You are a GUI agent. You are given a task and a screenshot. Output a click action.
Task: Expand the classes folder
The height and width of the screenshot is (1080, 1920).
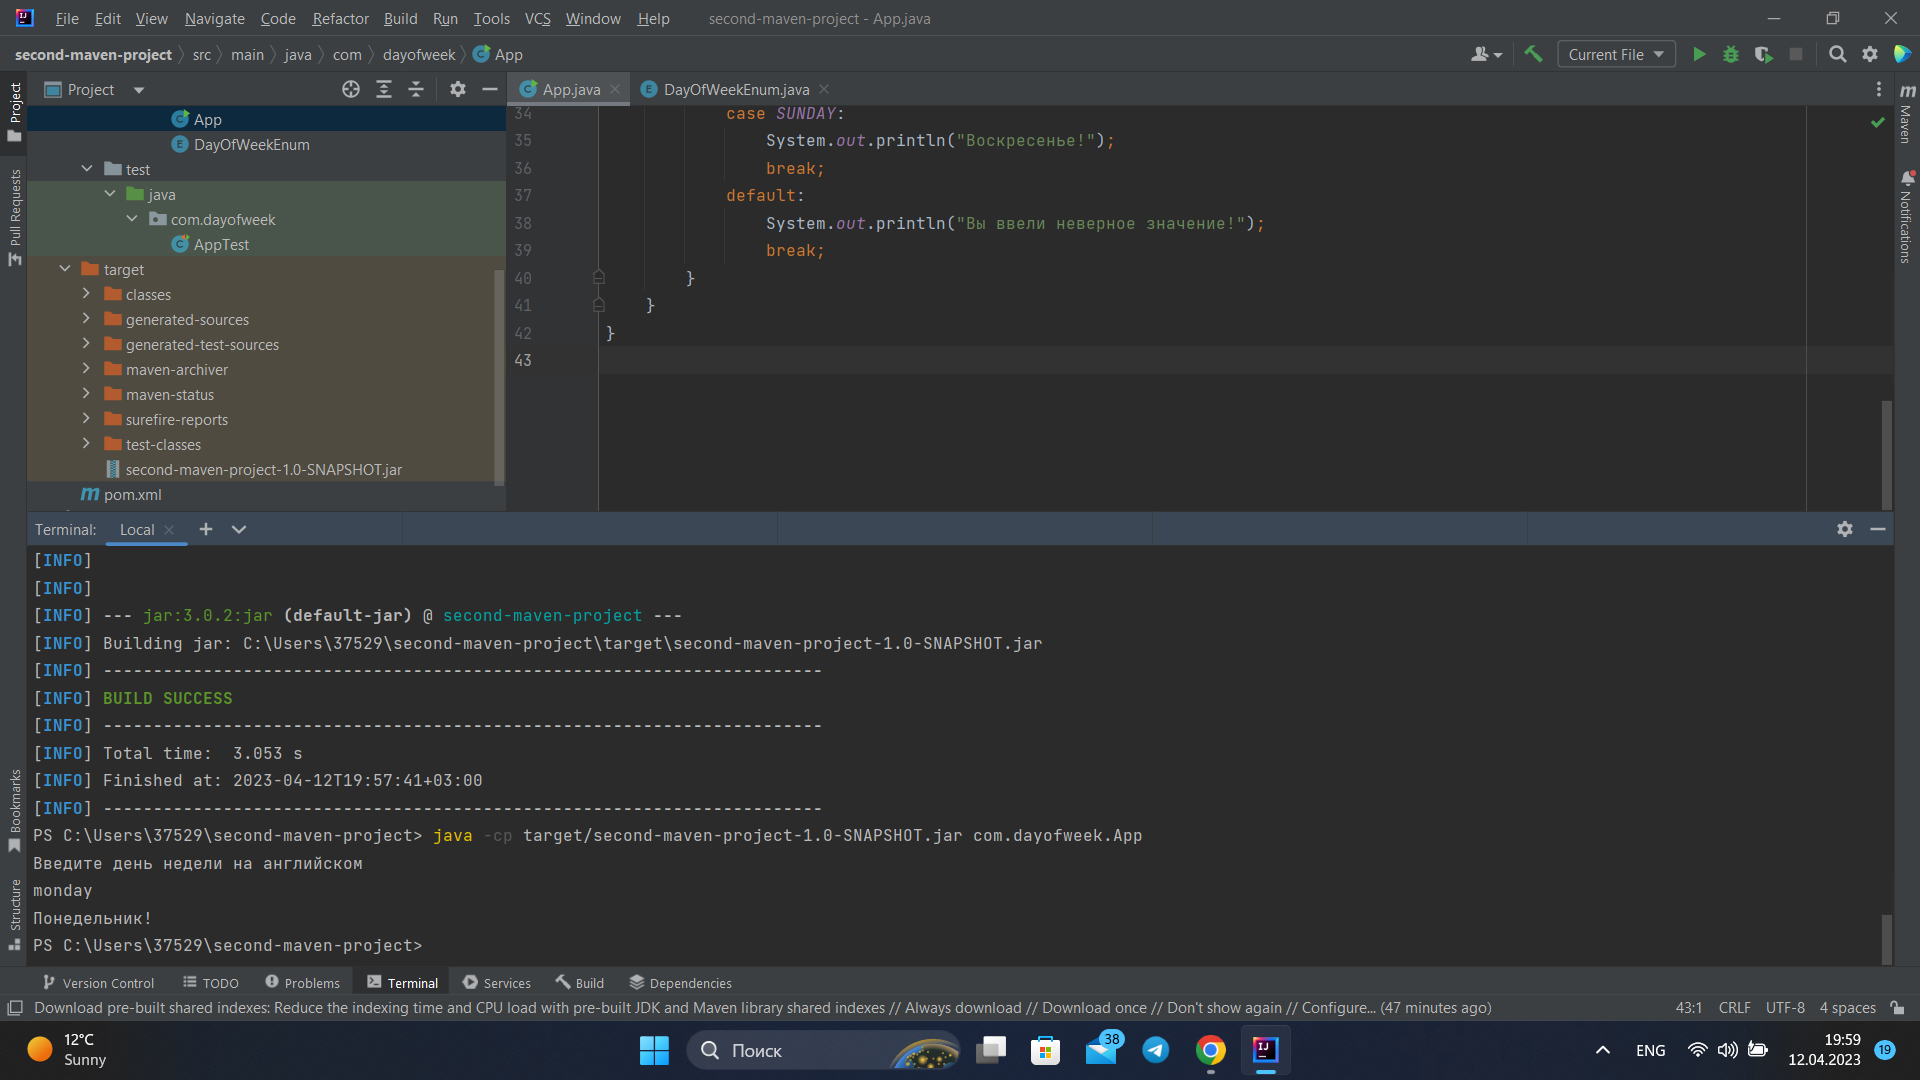tap(86, 294)
